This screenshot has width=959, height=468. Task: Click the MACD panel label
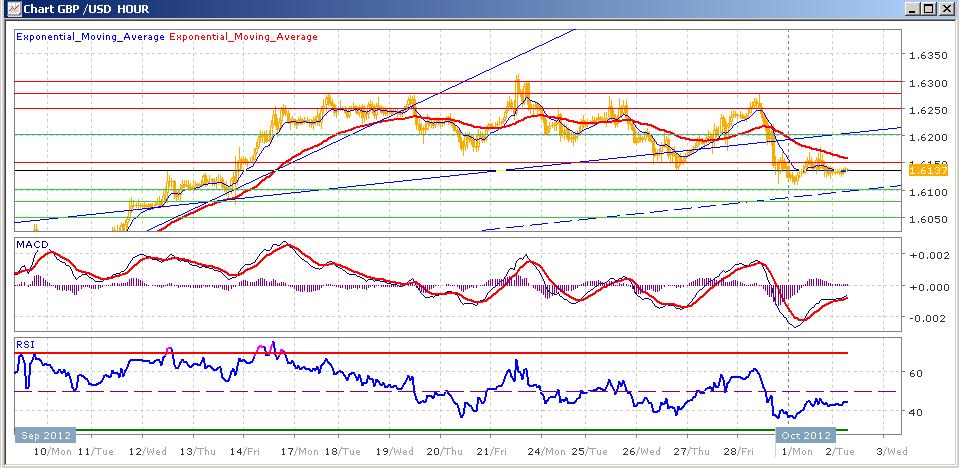tap(32, 245)
